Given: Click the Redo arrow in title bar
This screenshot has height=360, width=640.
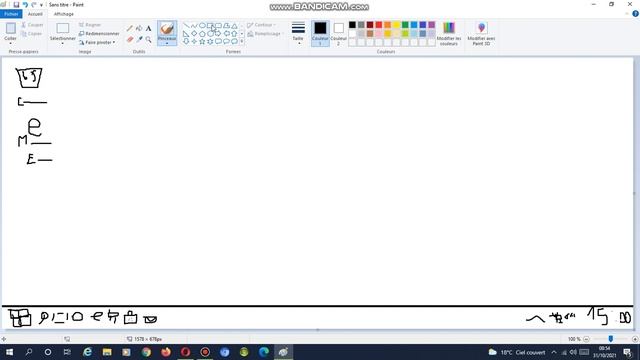Looking at the screenshot, I should point(34,4).
